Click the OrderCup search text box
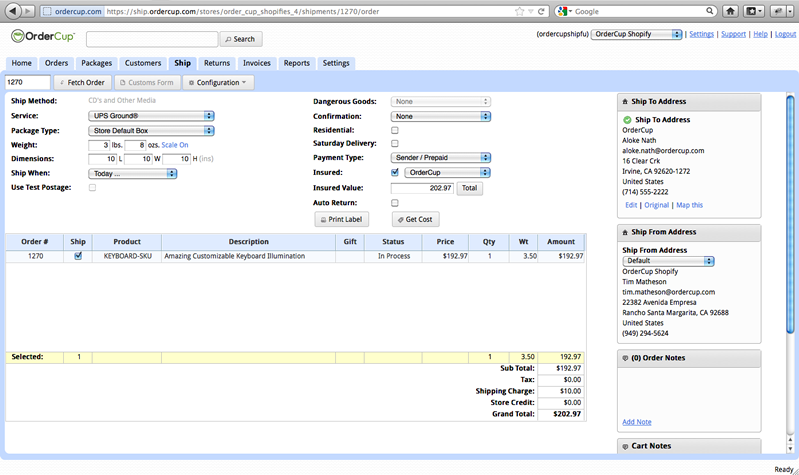The width and height of the screenshot is (799, 475). tap(152, 39)
